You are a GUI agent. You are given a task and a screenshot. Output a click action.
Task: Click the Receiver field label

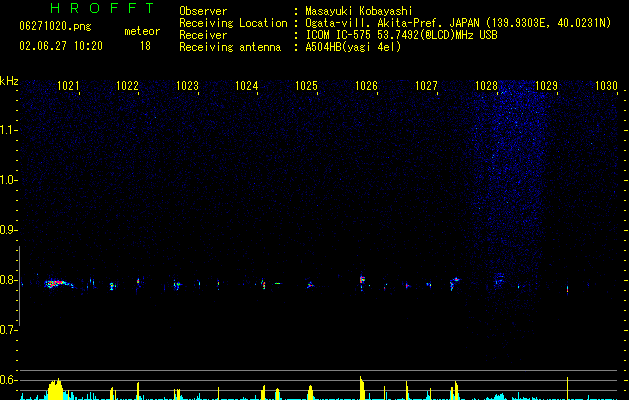tap(203, 35)
